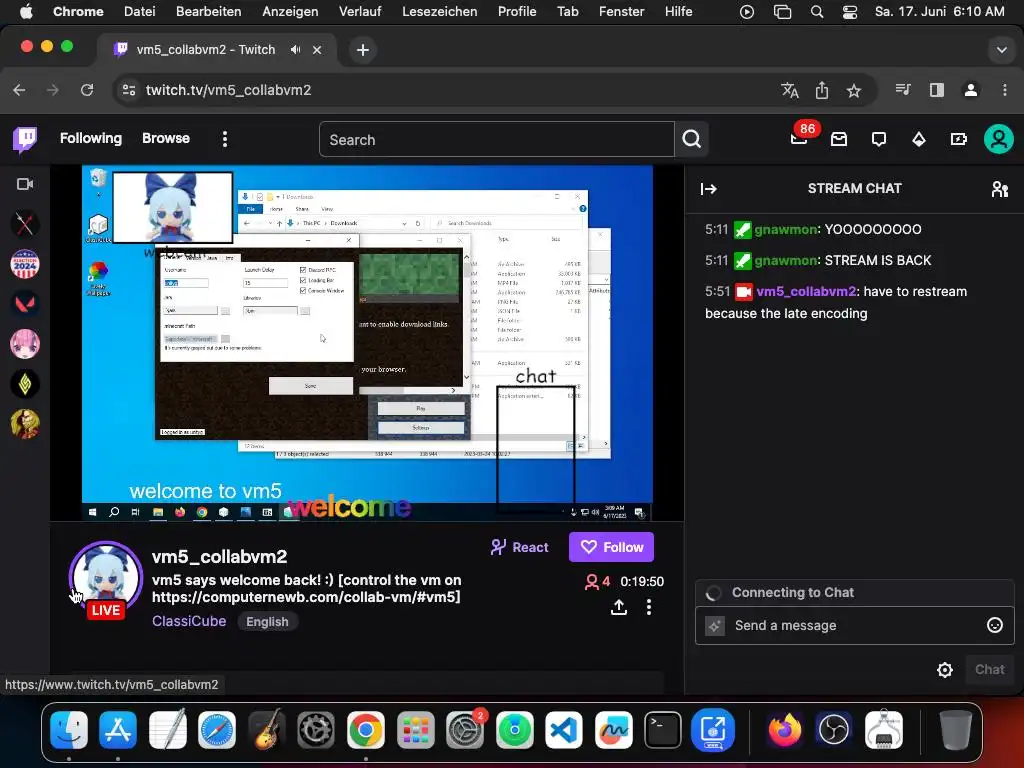Open the Cuphead-style sidebar channel avatar
1024x768 pixels.
pyautogui.click(x=25, y=424)
